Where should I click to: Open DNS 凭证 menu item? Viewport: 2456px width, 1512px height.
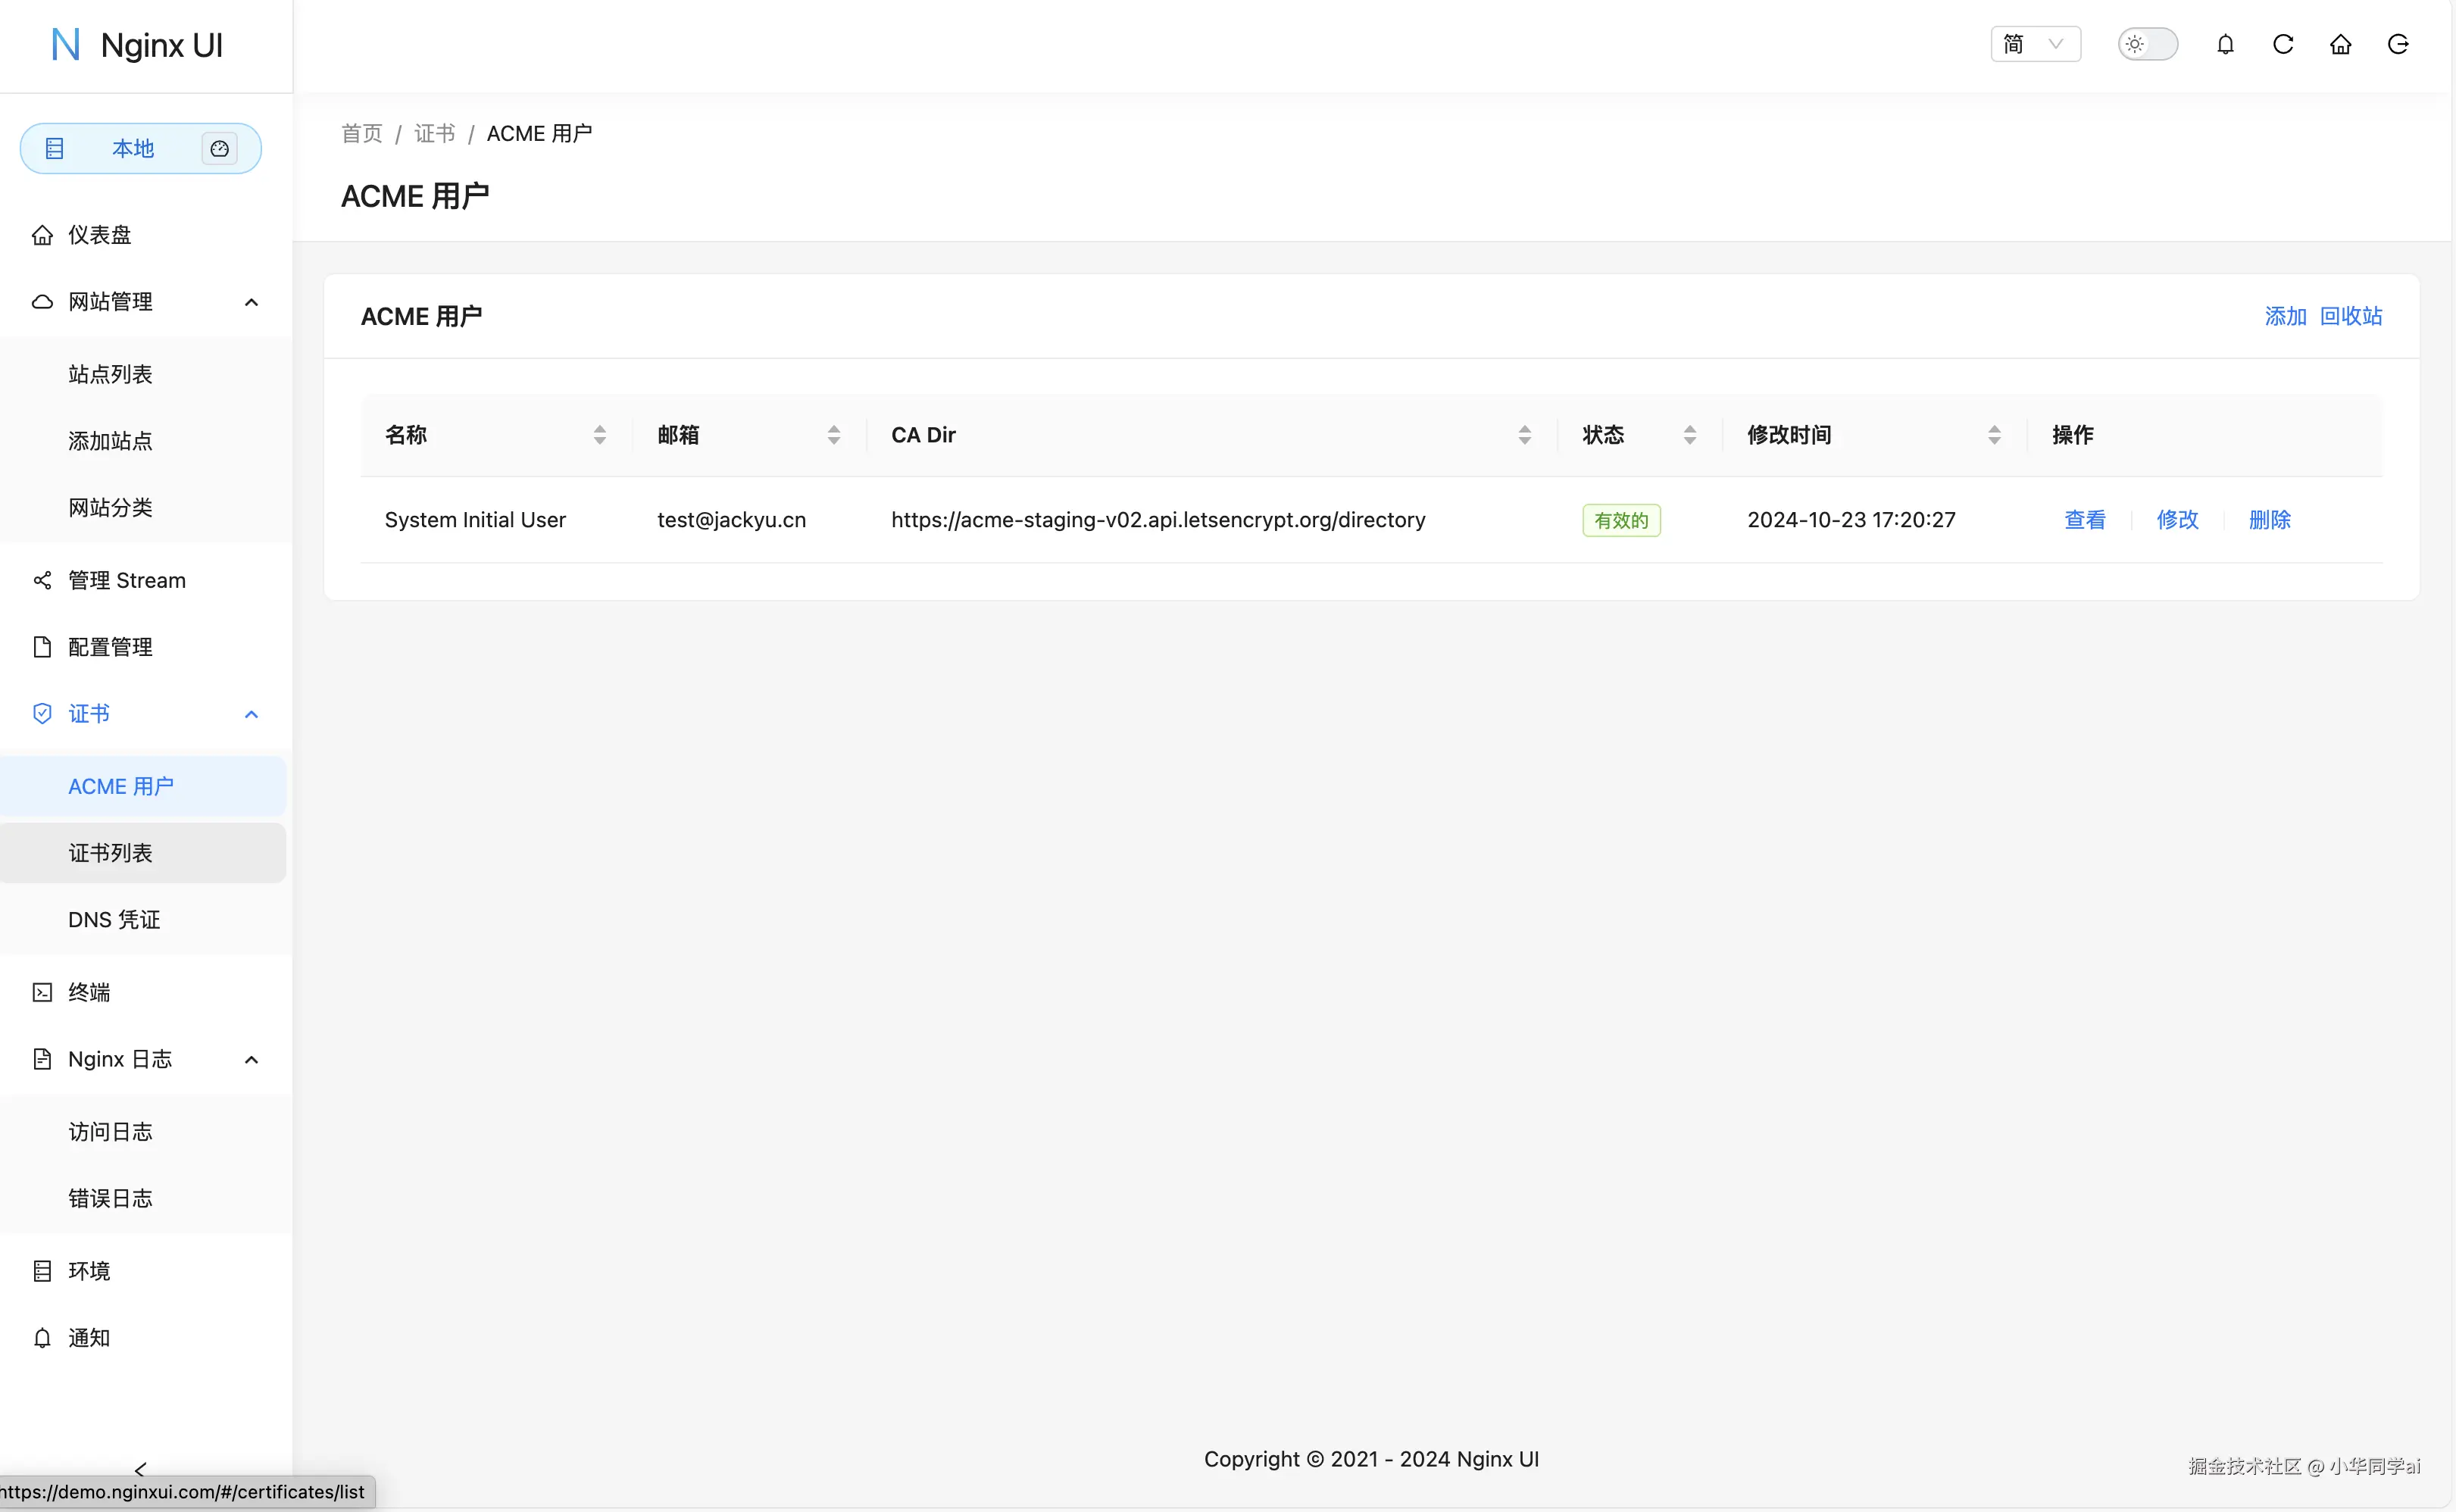pos(114,920)
